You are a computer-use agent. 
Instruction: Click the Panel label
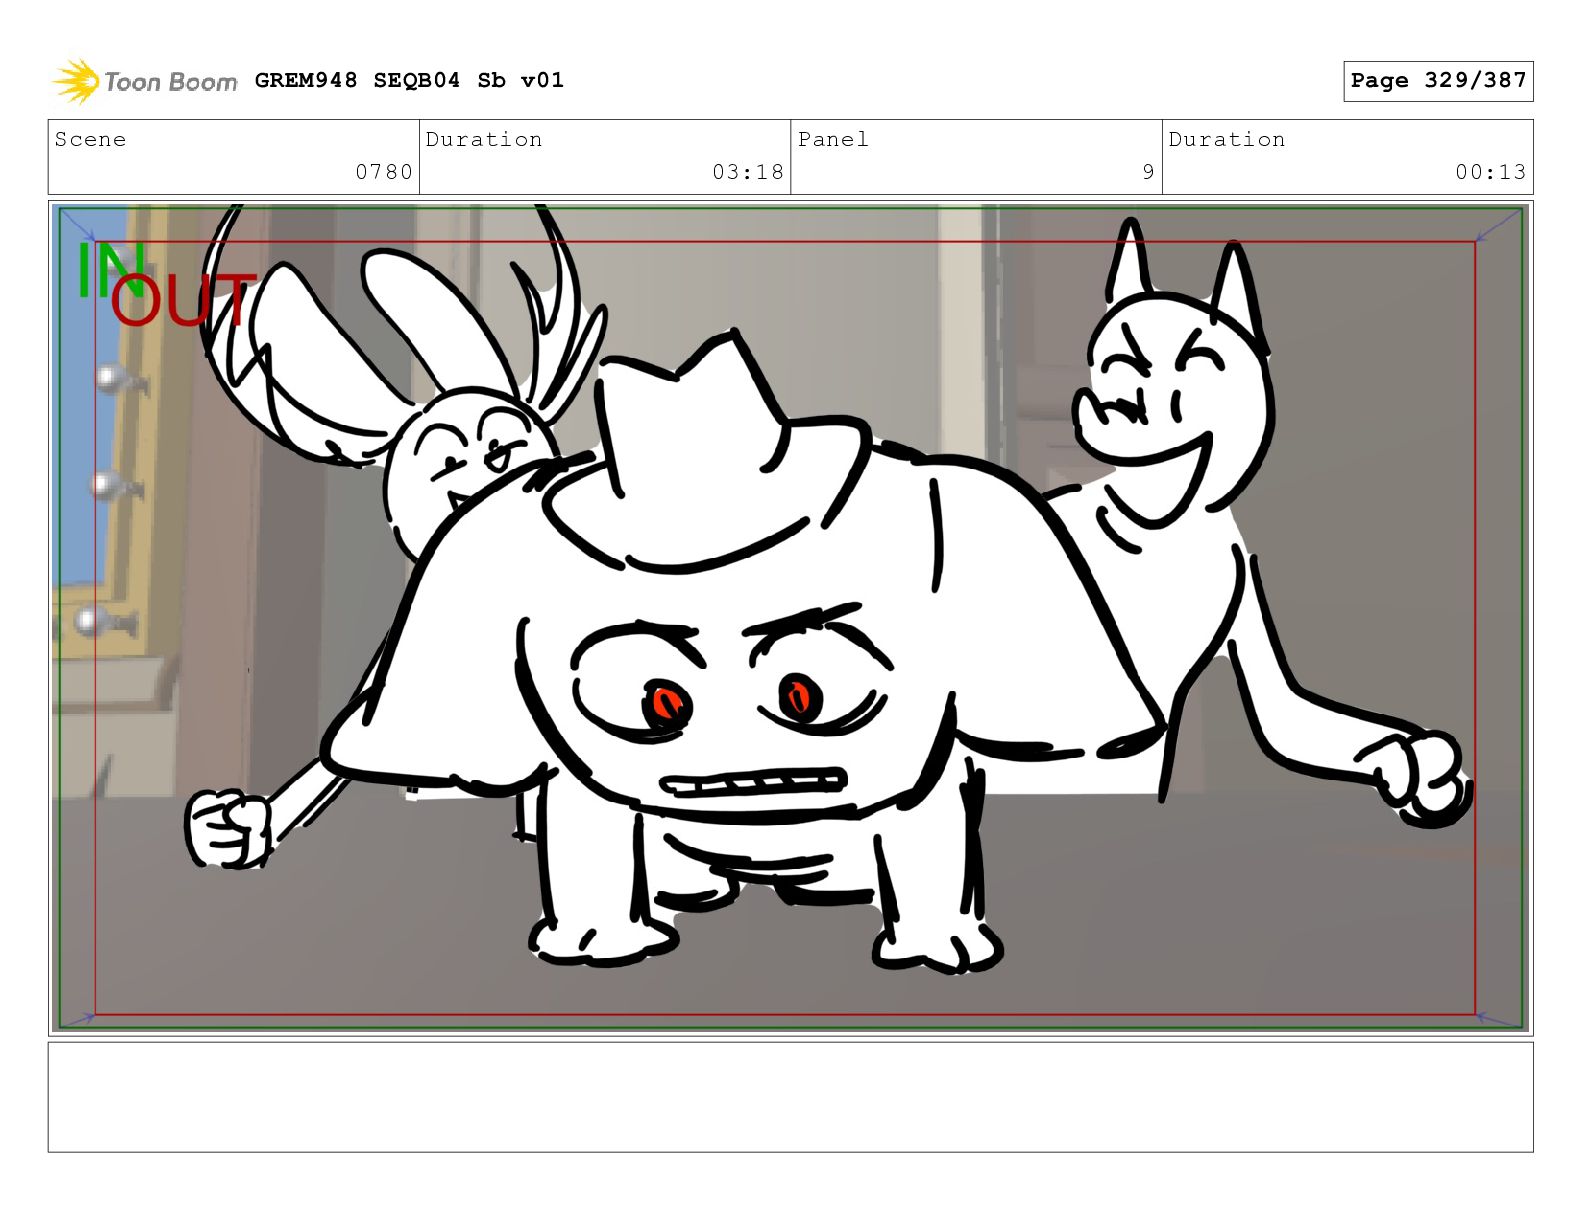click(833, 139)
